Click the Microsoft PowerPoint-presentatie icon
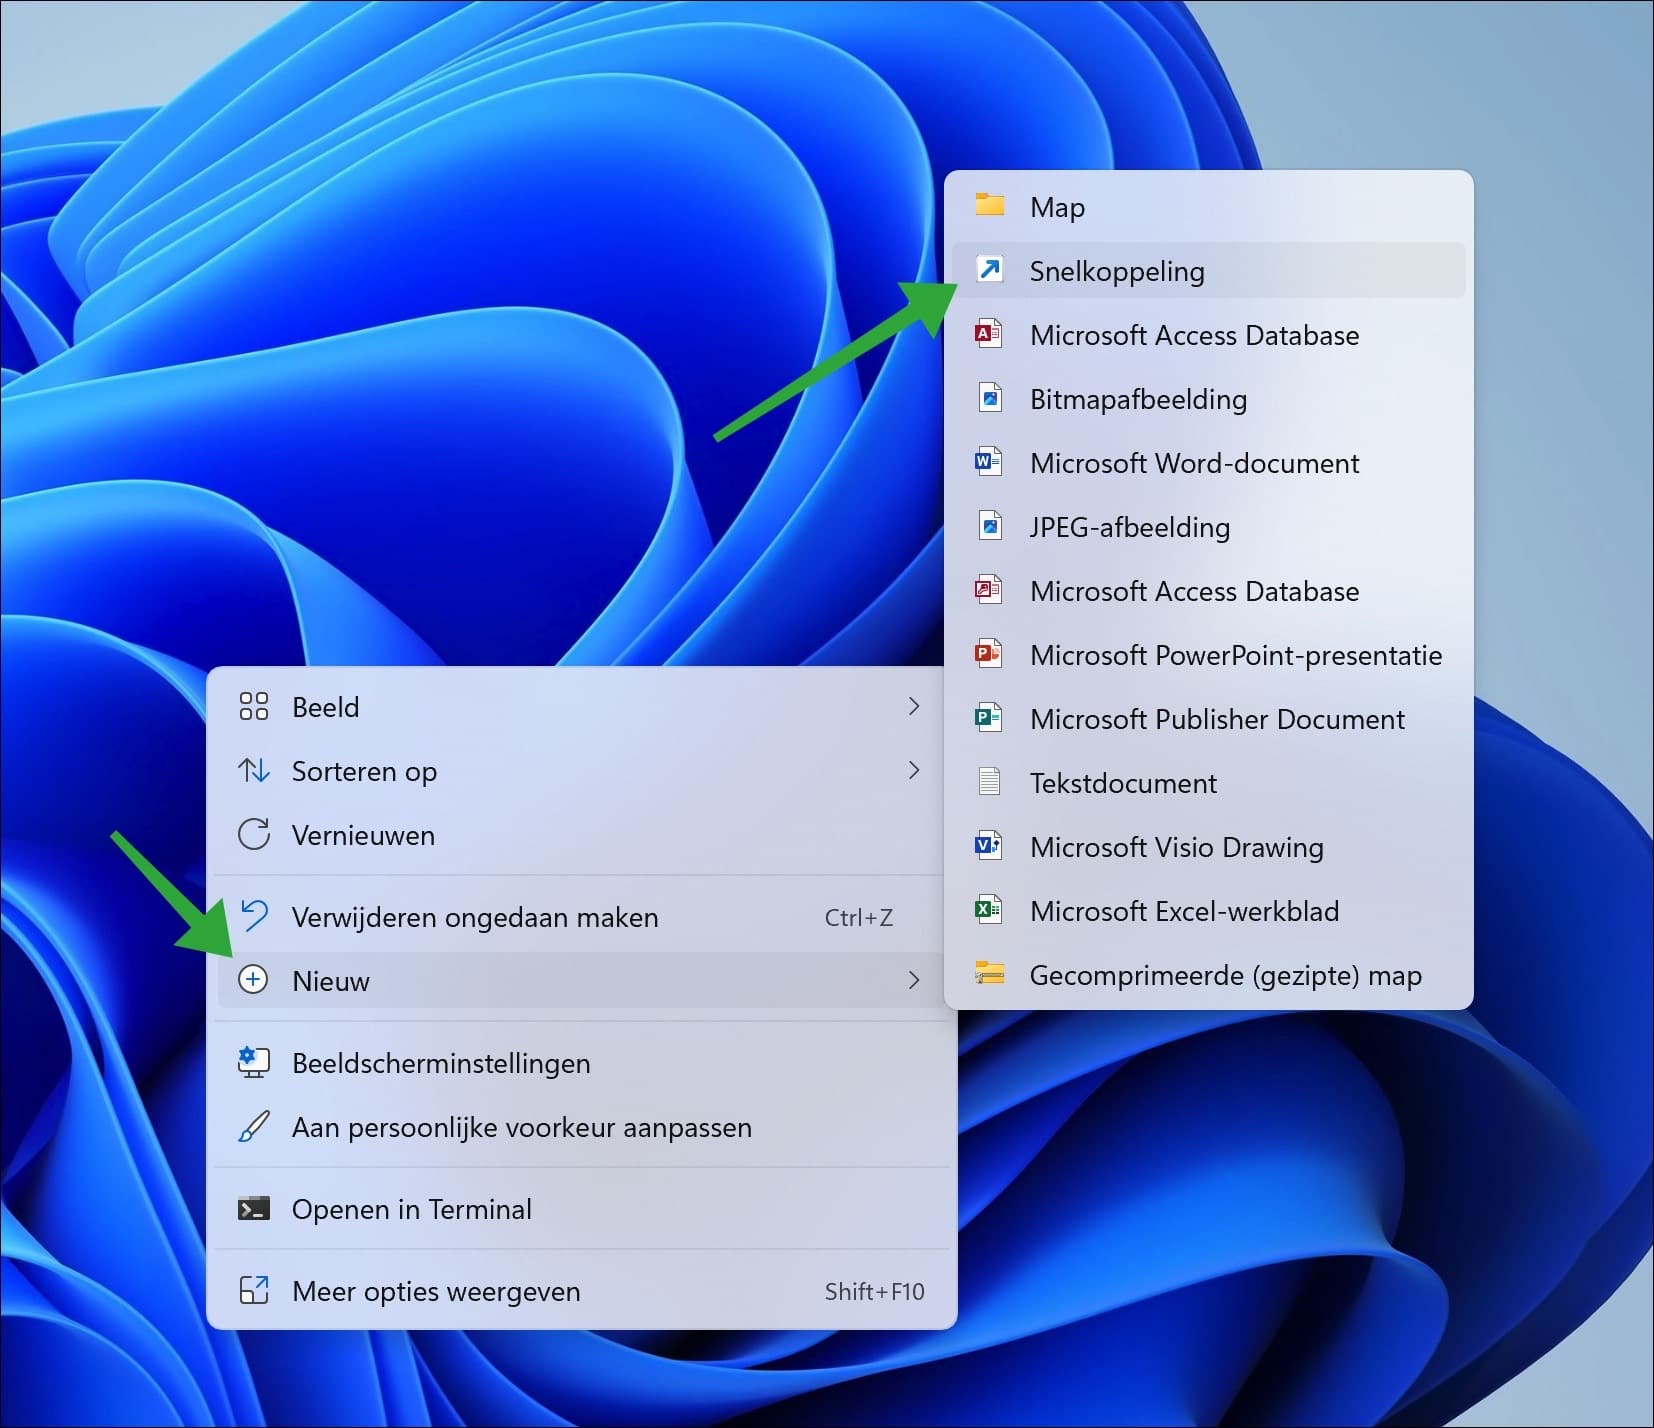 (x=990, y=654)
